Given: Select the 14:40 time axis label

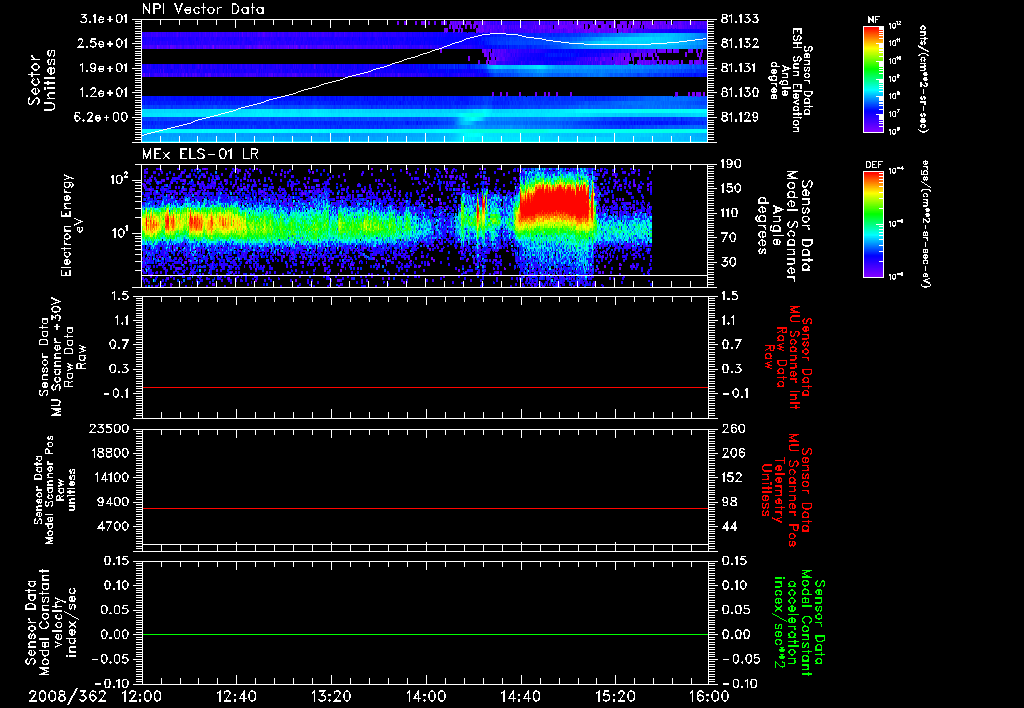Looking at the screenshot, I should click(x=520, y=696).
